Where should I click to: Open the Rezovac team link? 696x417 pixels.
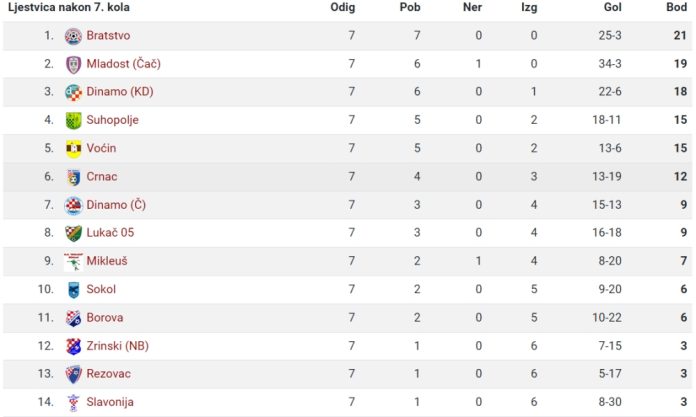(x=109, y=374)
